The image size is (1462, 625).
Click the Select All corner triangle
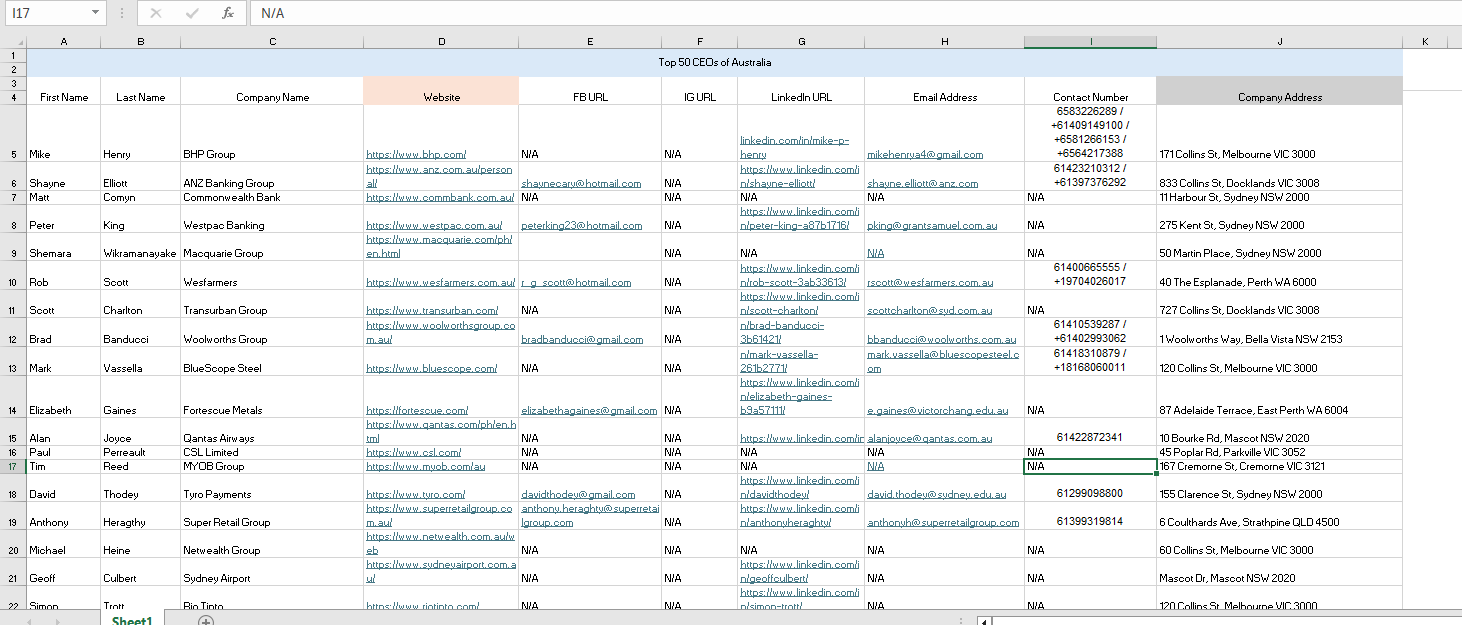[13, 41]
